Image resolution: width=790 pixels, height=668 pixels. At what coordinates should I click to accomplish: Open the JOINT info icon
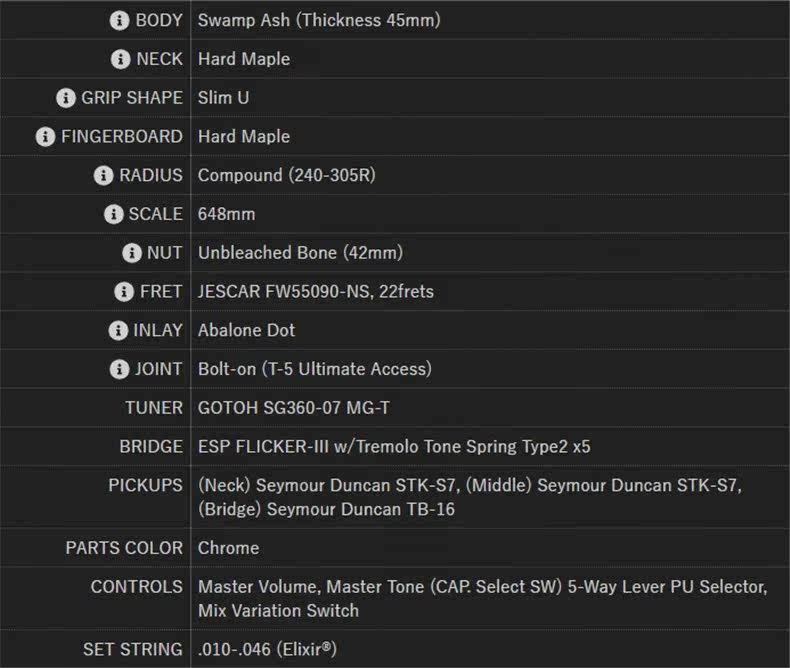[x=119, y=369]
